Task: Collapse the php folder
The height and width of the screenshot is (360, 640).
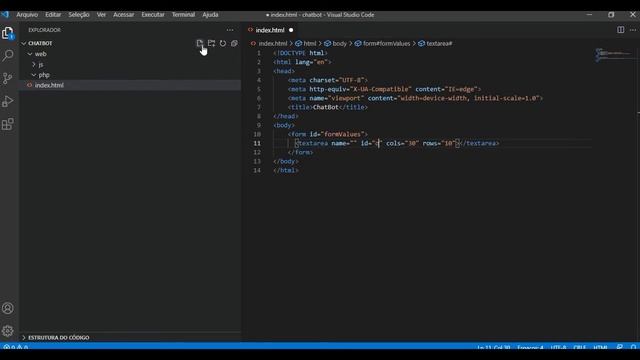Action: tap(34, 75)
